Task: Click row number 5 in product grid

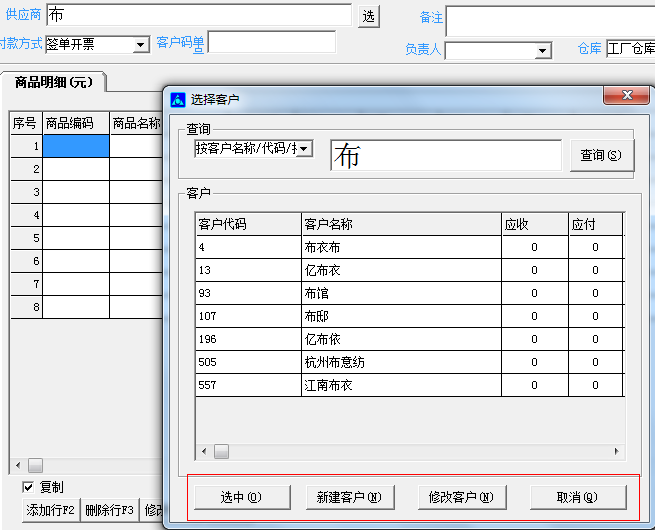Action: (x=26, y=238)
